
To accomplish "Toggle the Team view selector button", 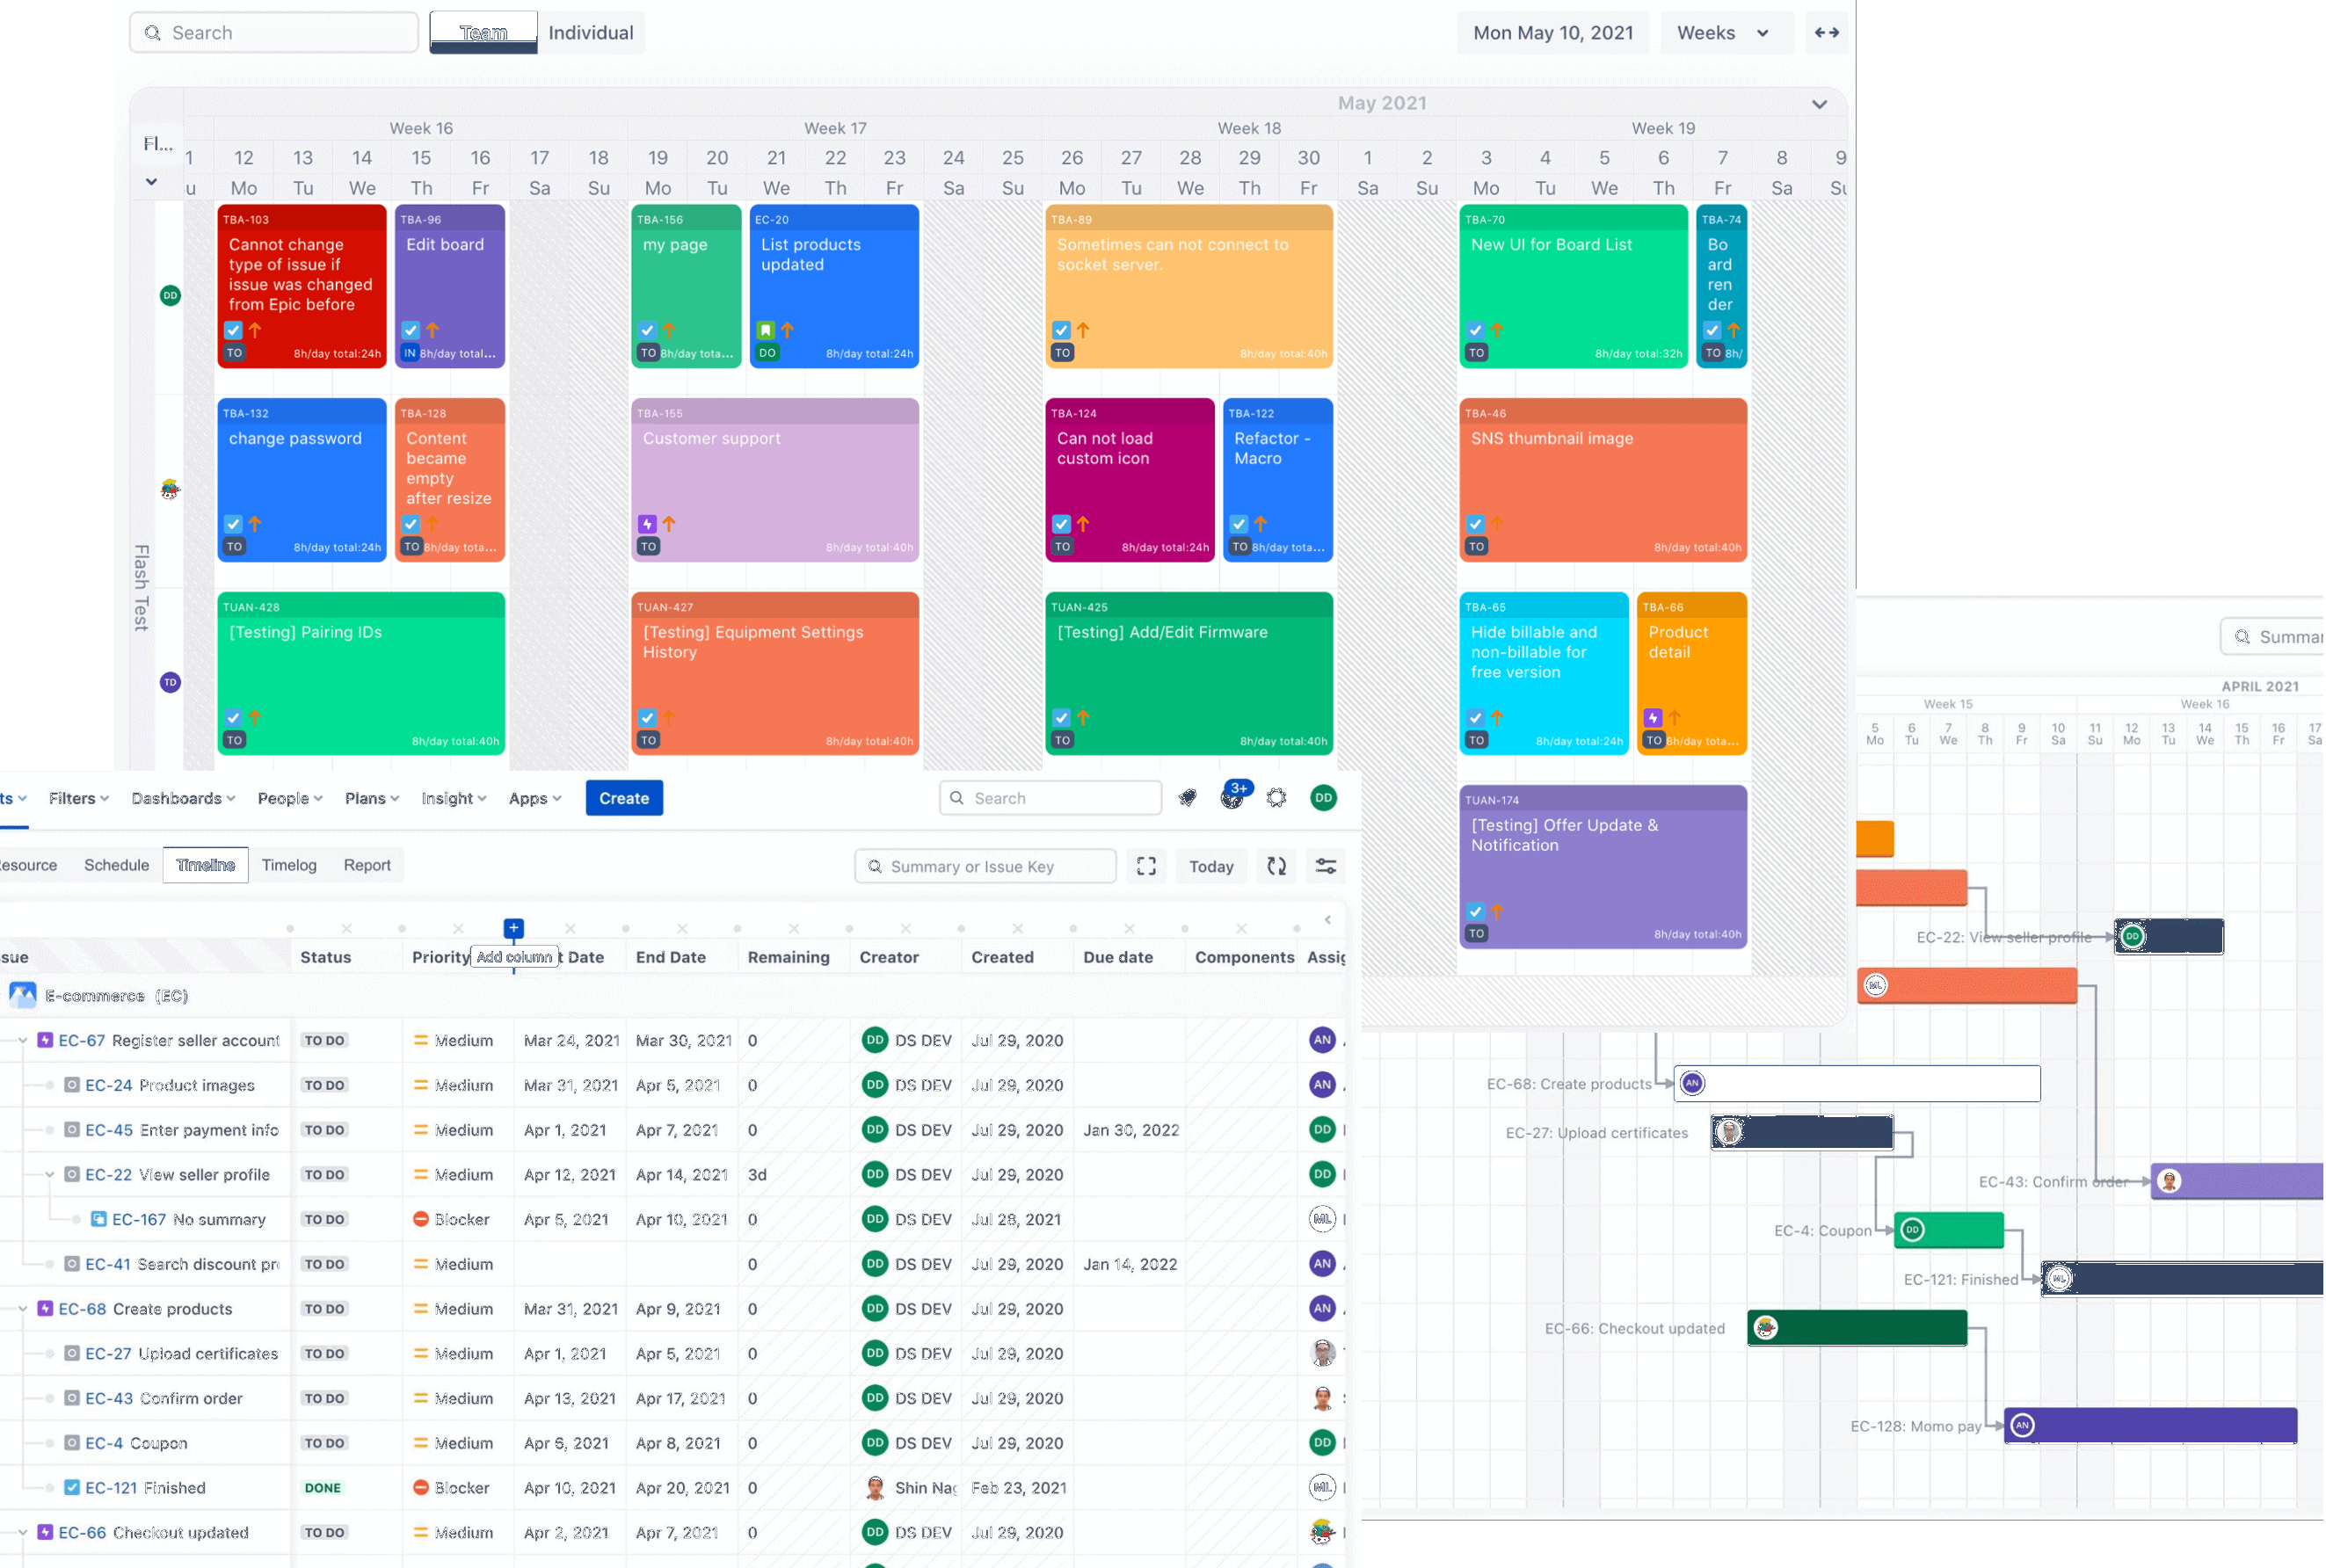I will tap(482, 32).
